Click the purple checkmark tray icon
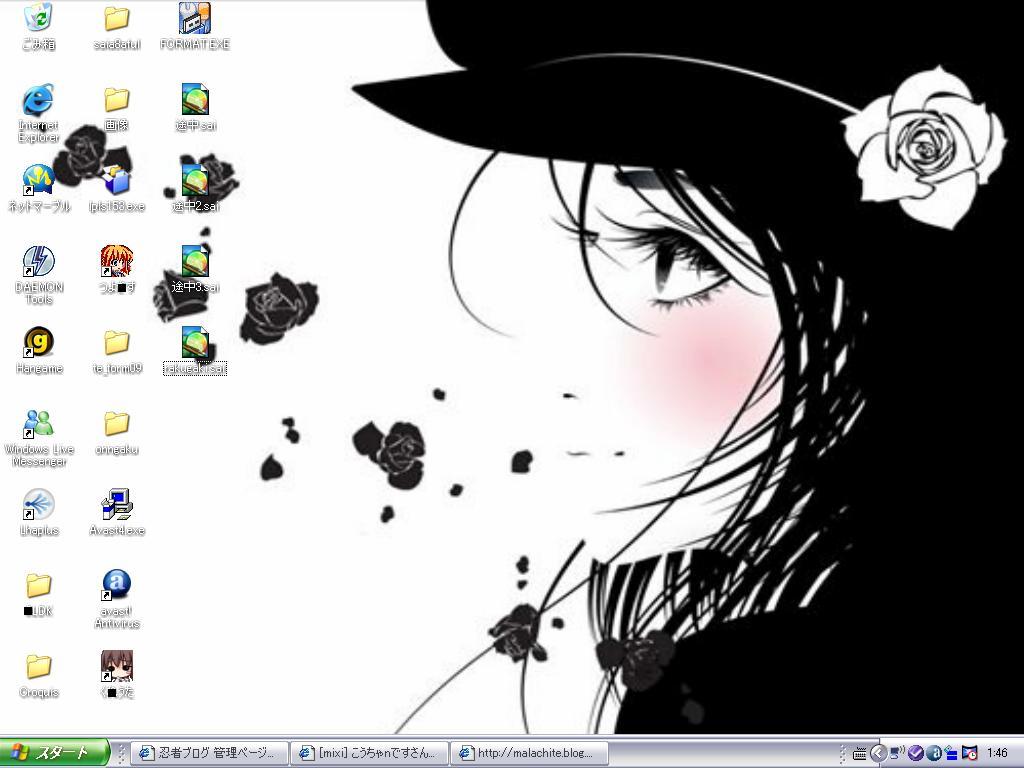The image size is (1024, 768). pyautogui.click(x=916, y=754)
